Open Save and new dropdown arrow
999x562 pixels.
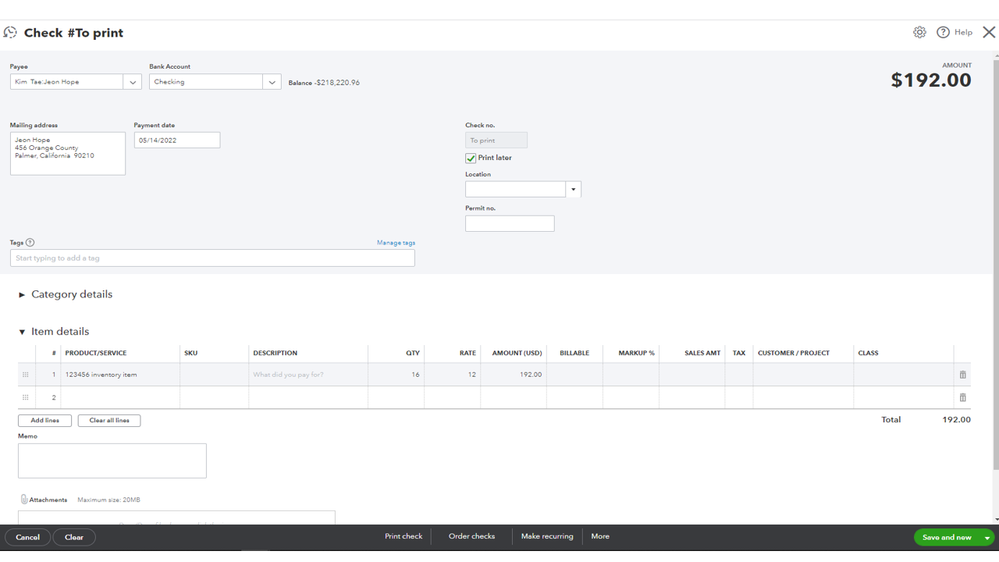point(987,538)
